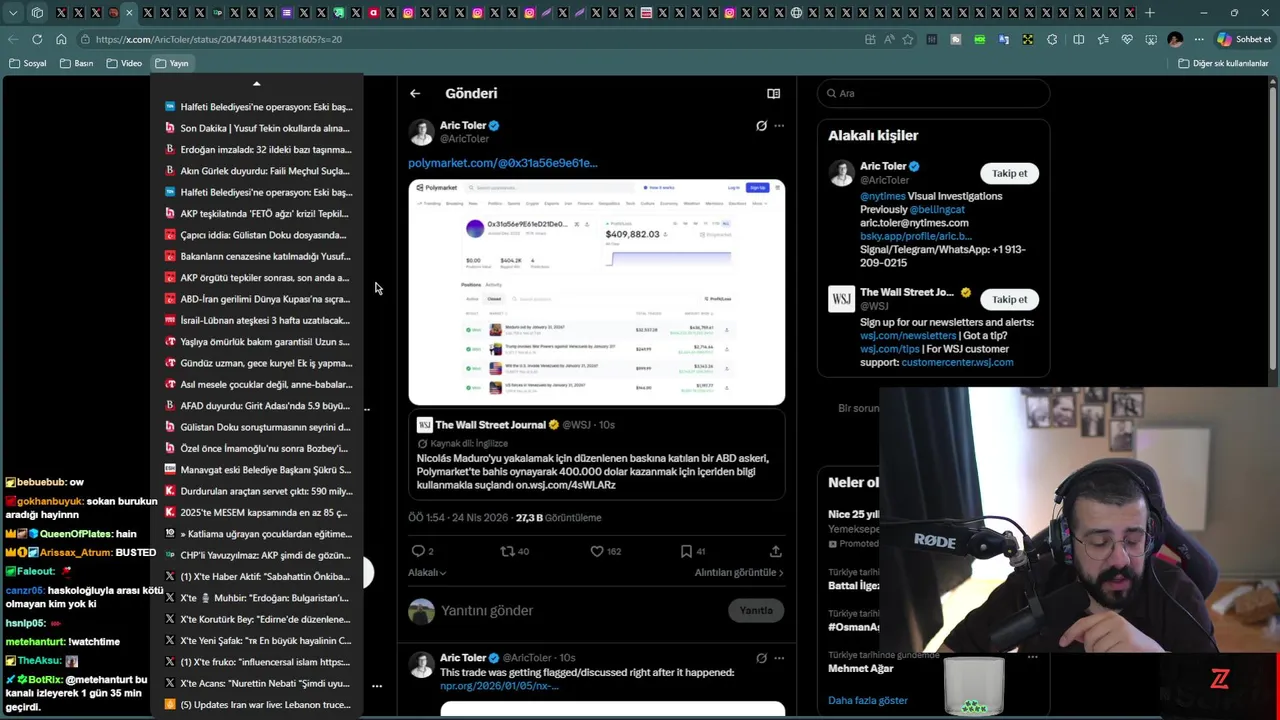
Task: Follow The Wall Street Journal Takip et
Action: [1009, 299]
